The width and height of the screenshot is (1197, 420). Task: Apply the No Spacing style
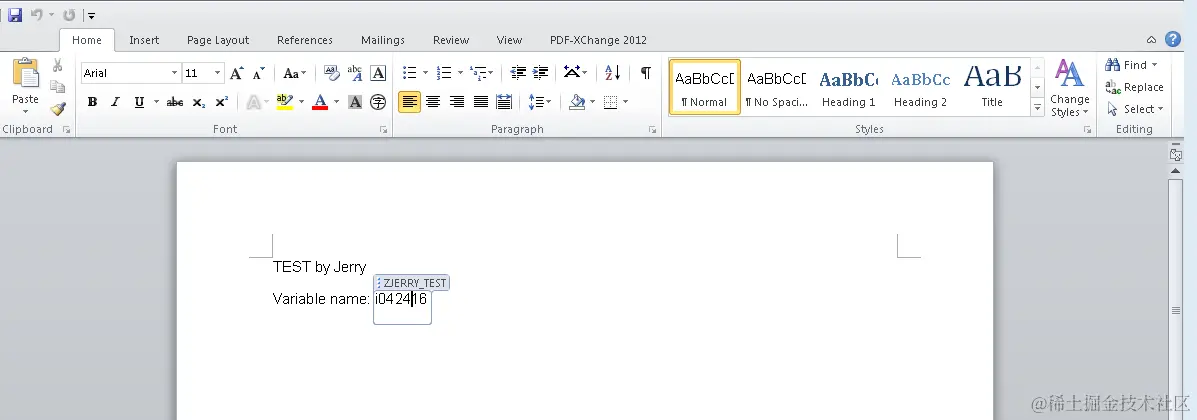(x=777, y=87)
